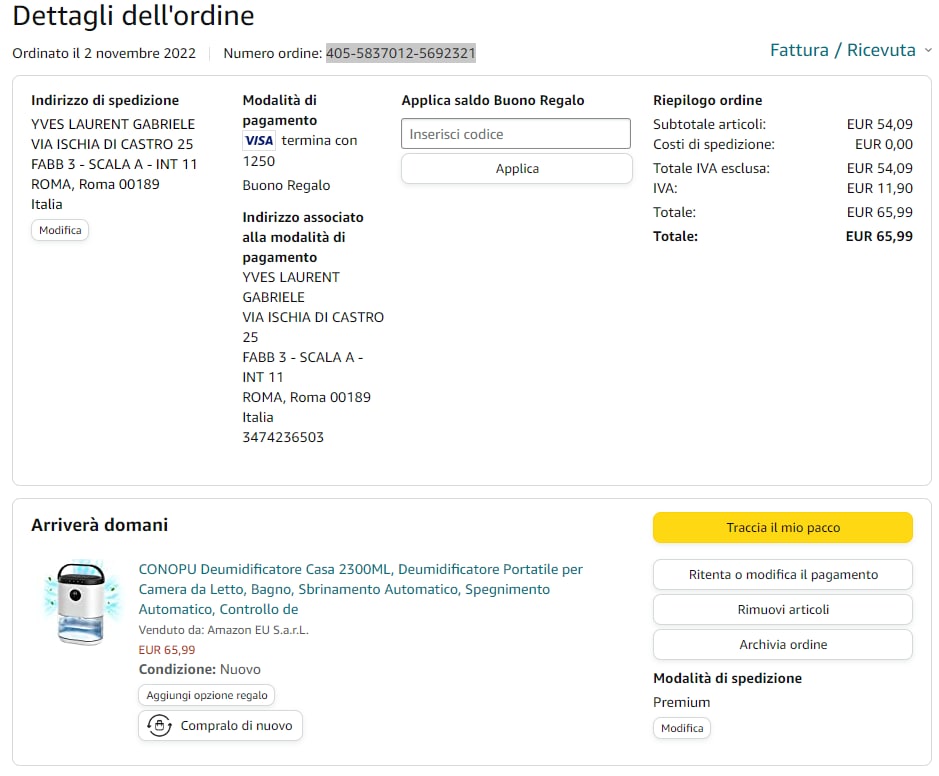The width and height of the screenshot is (939, 776).
Task: Click the VISA card logo
Action: (x=259, y=141)
